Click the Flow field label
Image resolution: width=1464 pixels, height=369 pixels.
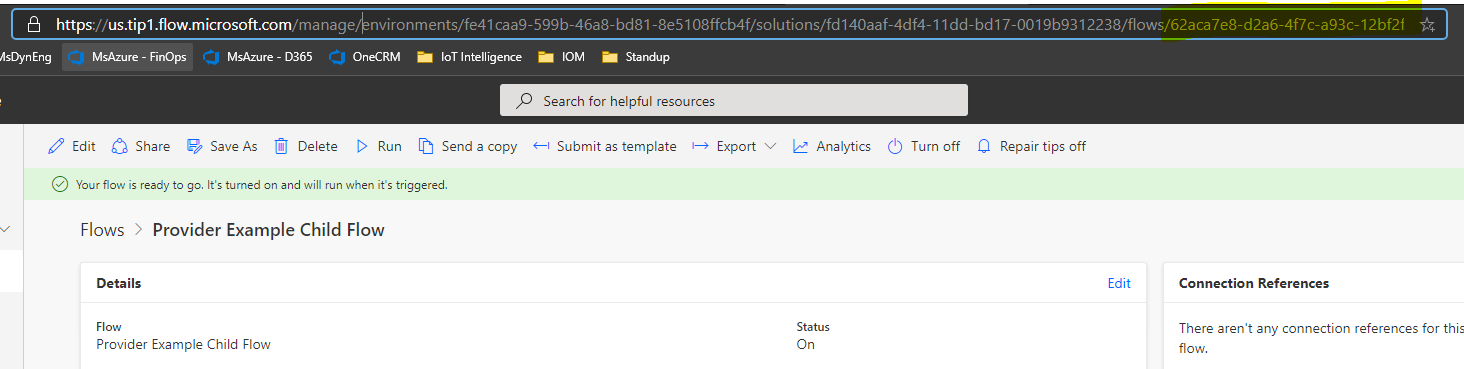[x=109, y=327]
